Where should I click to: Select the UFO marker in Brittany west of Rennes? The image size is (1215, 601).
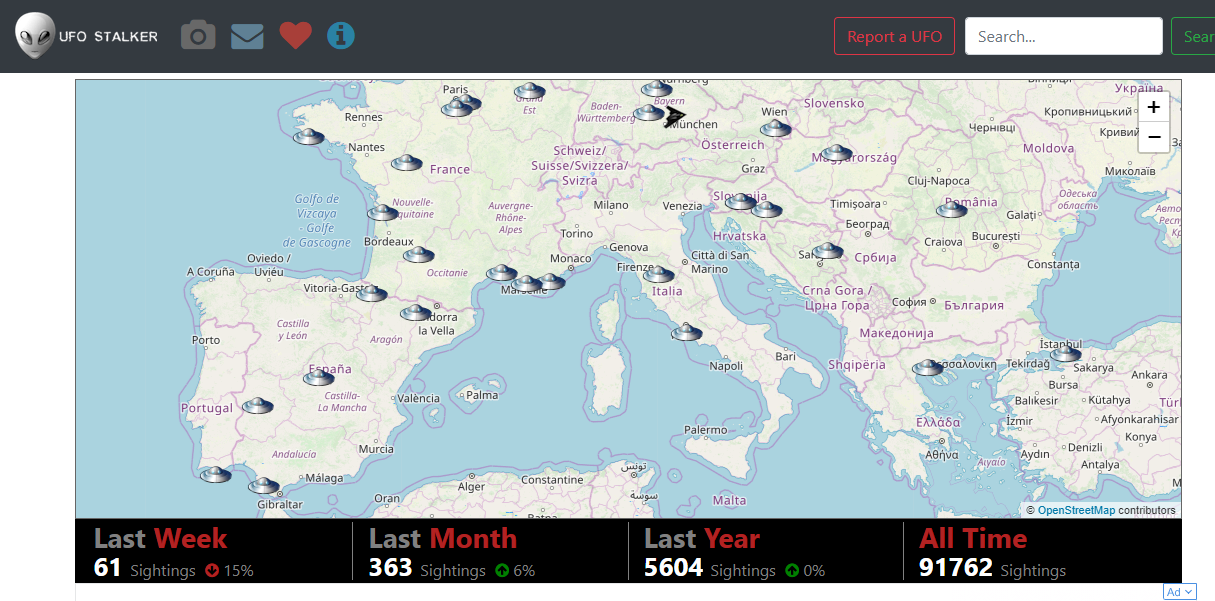point(308,136)
